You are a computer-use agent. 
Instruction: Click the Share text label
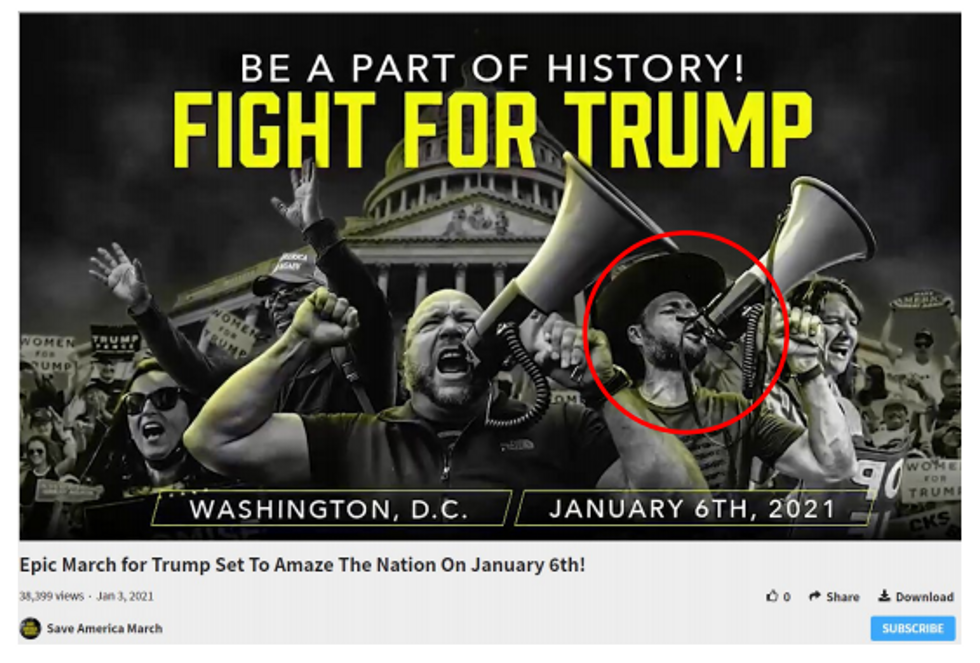click(842, 597)
